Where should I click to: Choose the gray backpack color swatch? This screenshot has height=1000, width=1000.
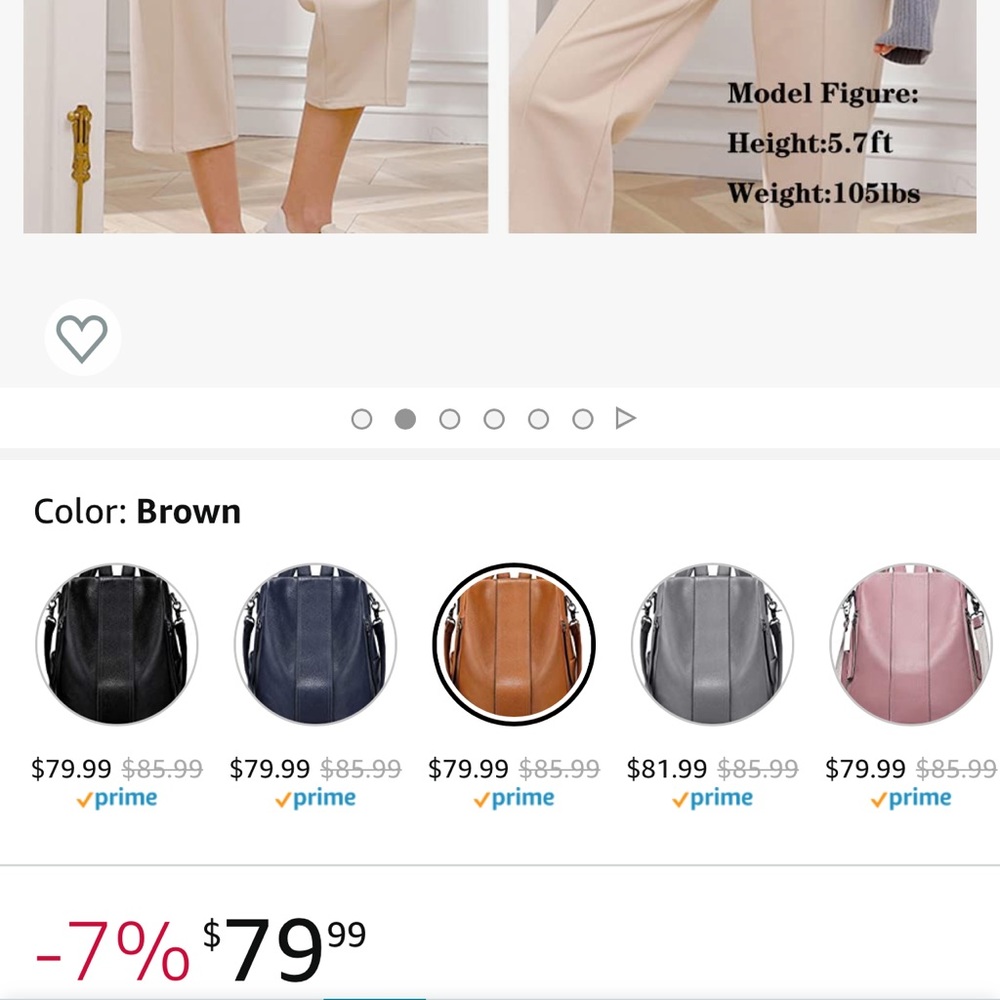[712, 644]
